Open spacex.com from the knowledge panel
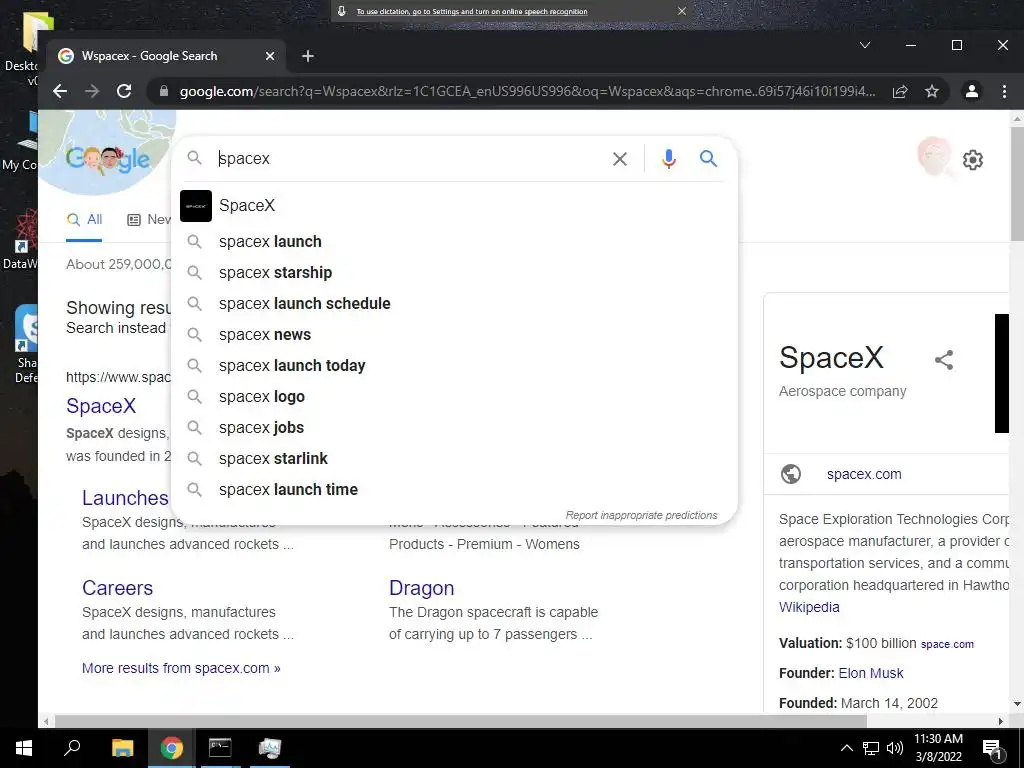1024x768 pixels. click(864, 474)
